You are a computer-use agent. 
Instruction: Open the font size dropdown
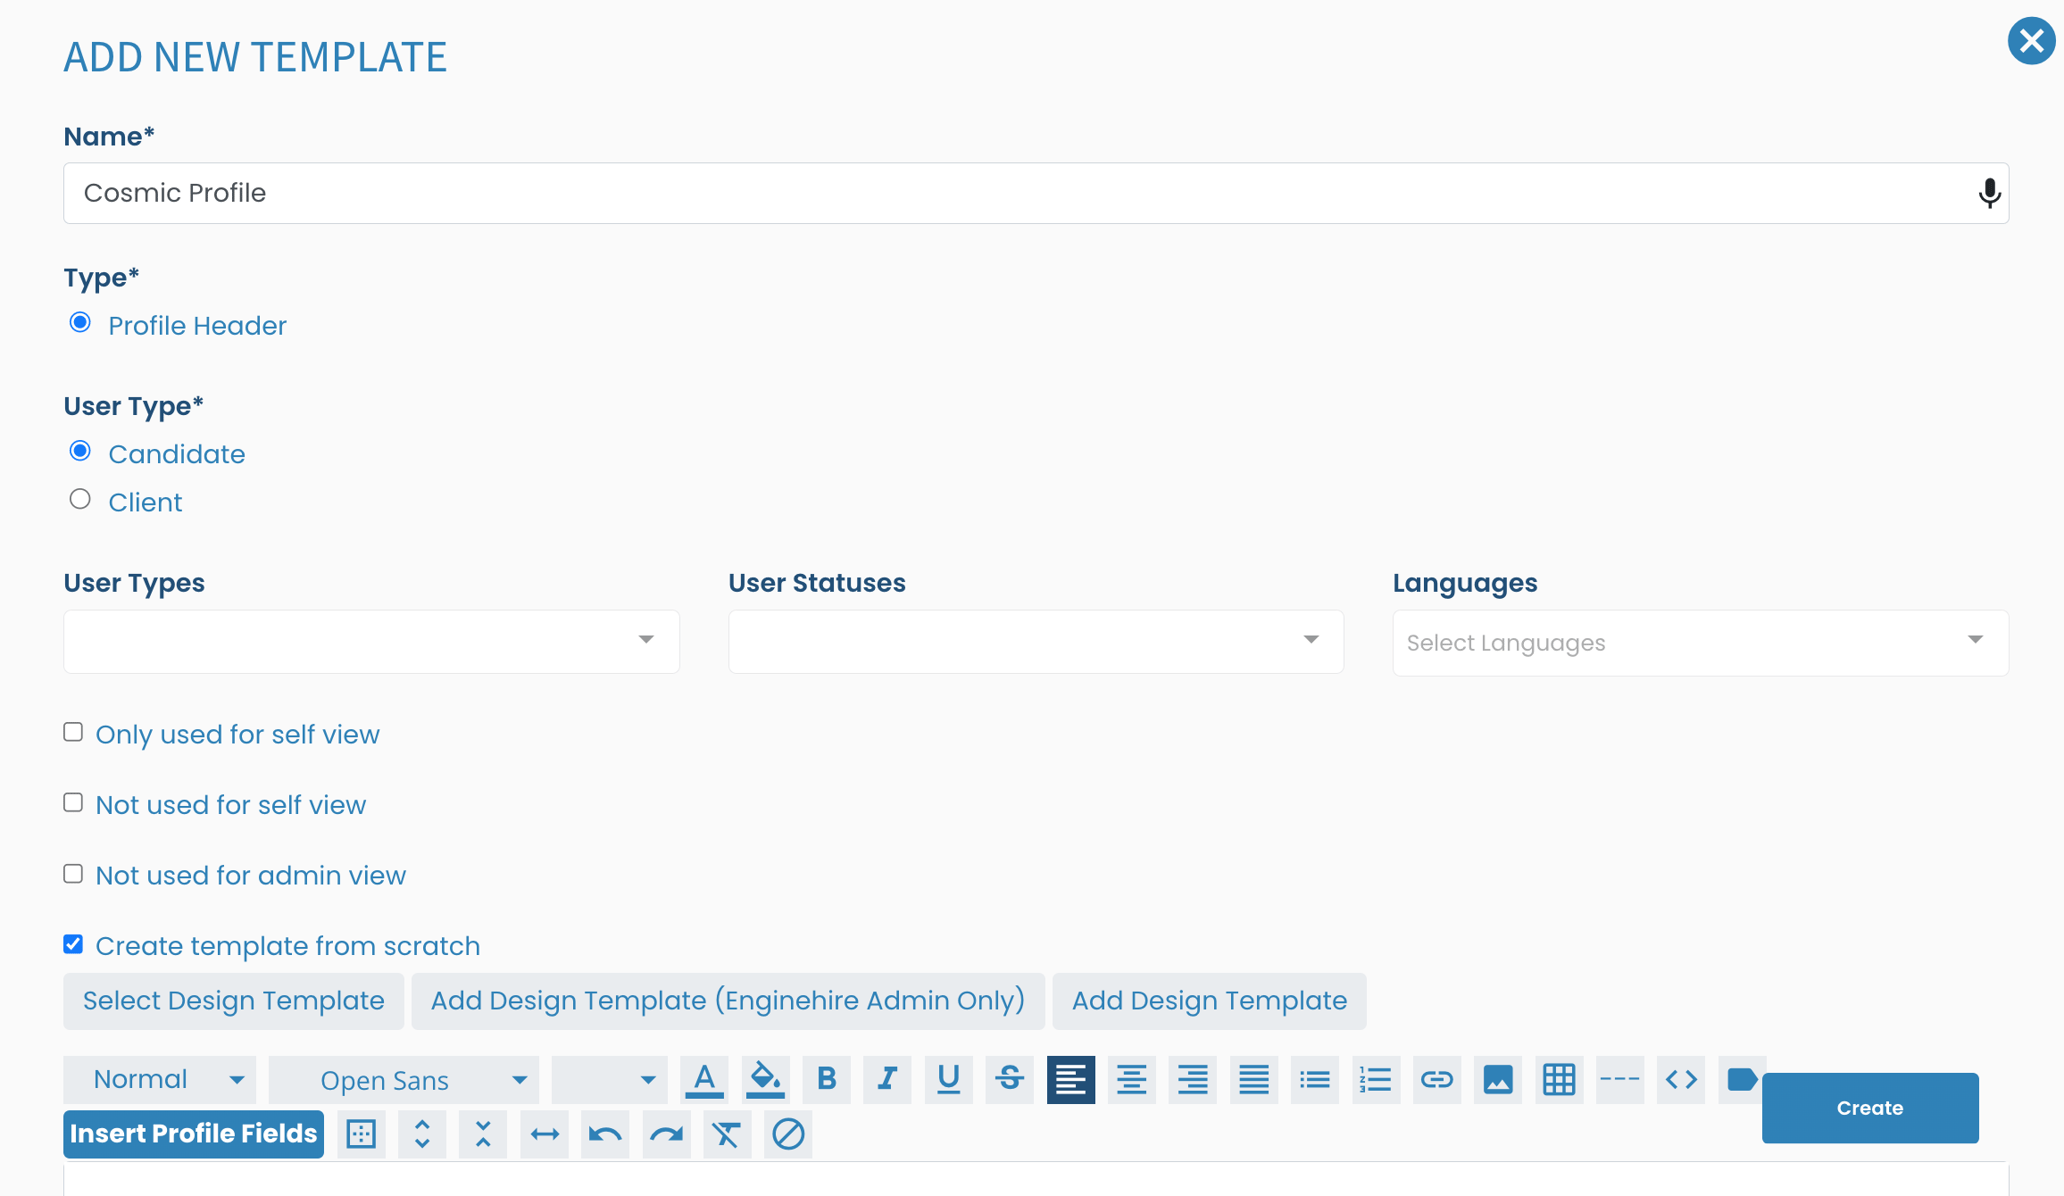coord(609,1080)
